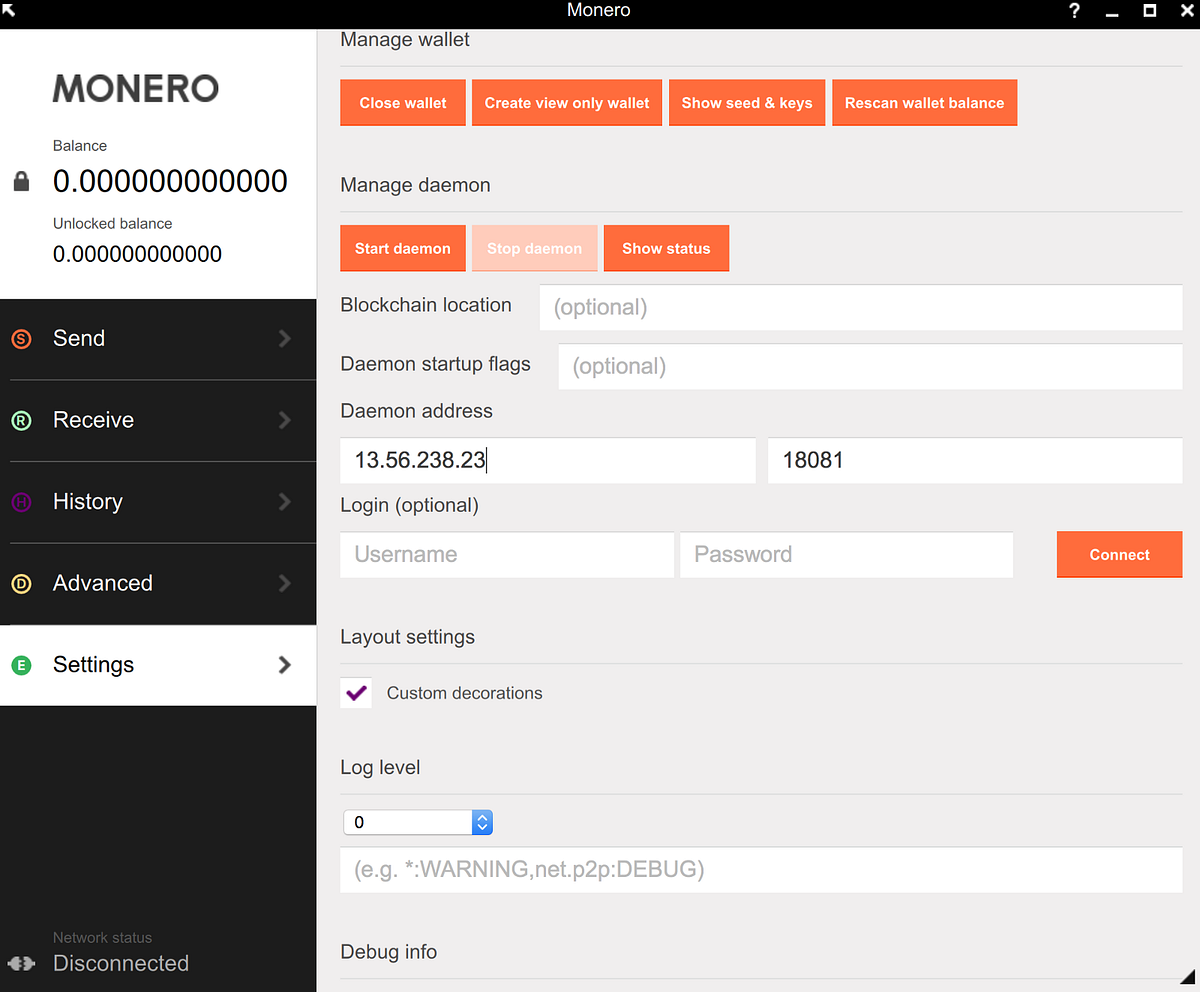Toggle the Custom decorations checkbox
1200x992 pixels.
(356, 692)
